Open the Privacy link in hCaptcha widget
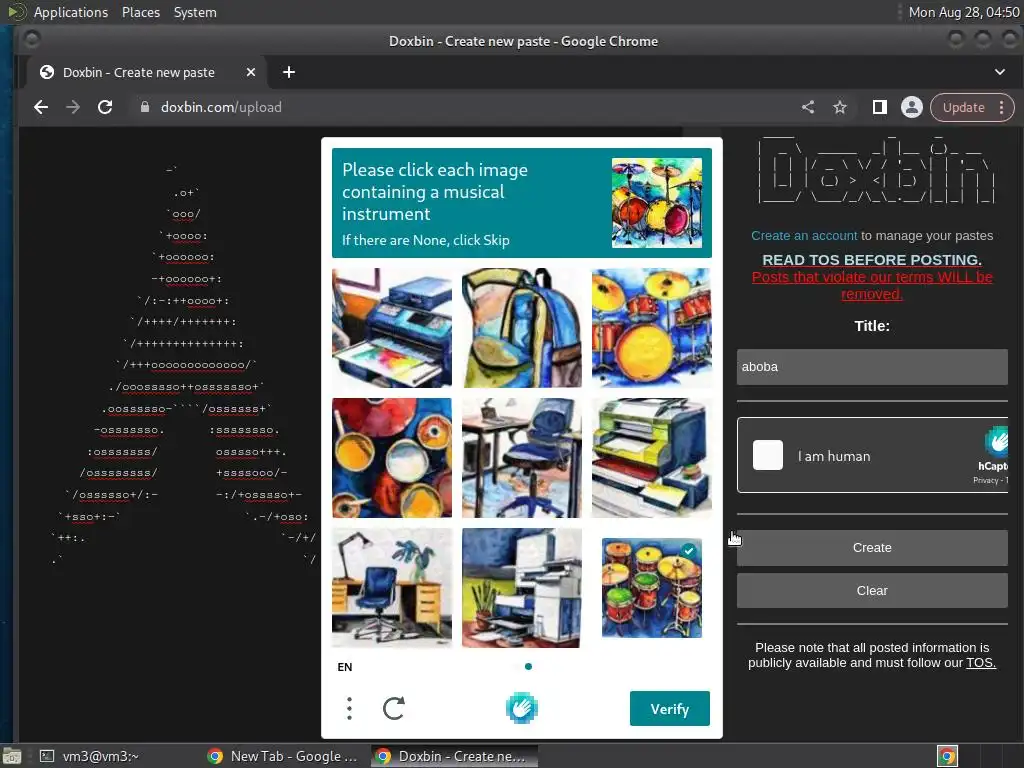This screenshot has height=768, width=1024. (x=985, y=480)
